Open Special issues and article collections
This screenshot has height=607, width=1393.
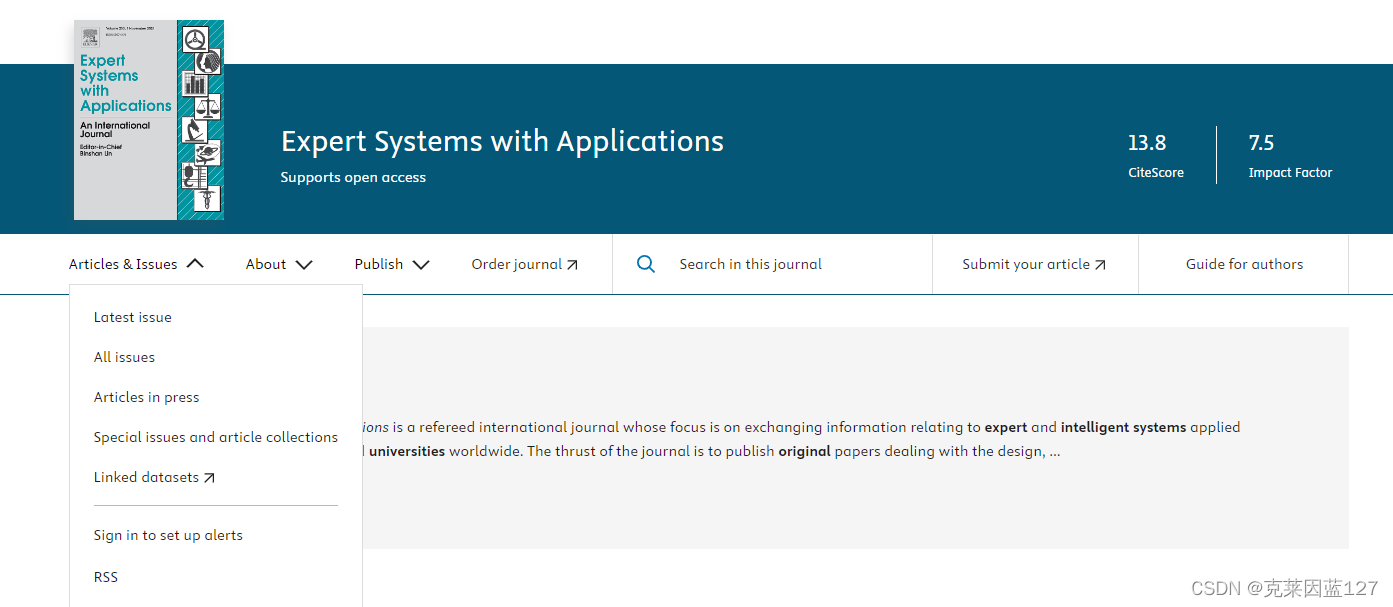click(x=216, y=437)
